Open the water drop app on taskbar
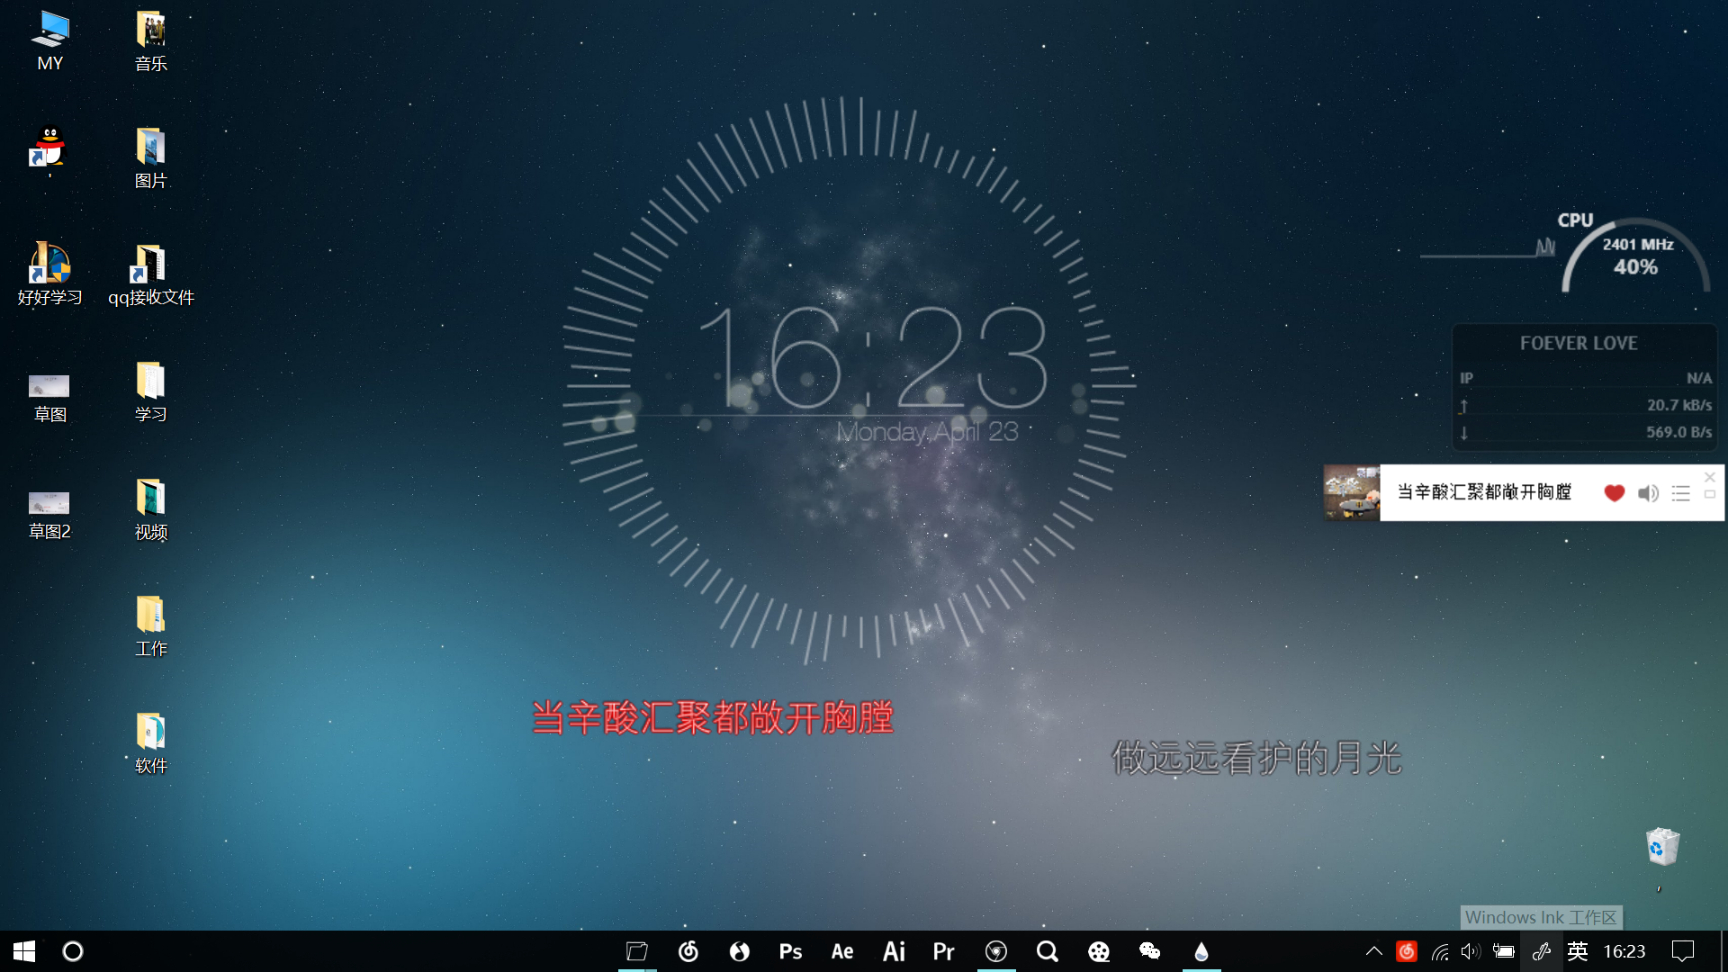The image size is (1728, 972). point(1201,951)
